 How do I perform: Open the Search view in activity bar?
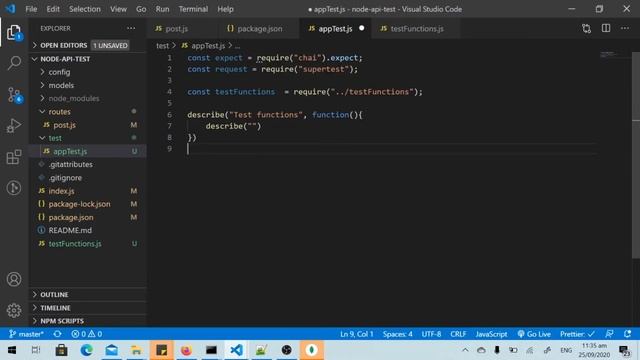14,63
